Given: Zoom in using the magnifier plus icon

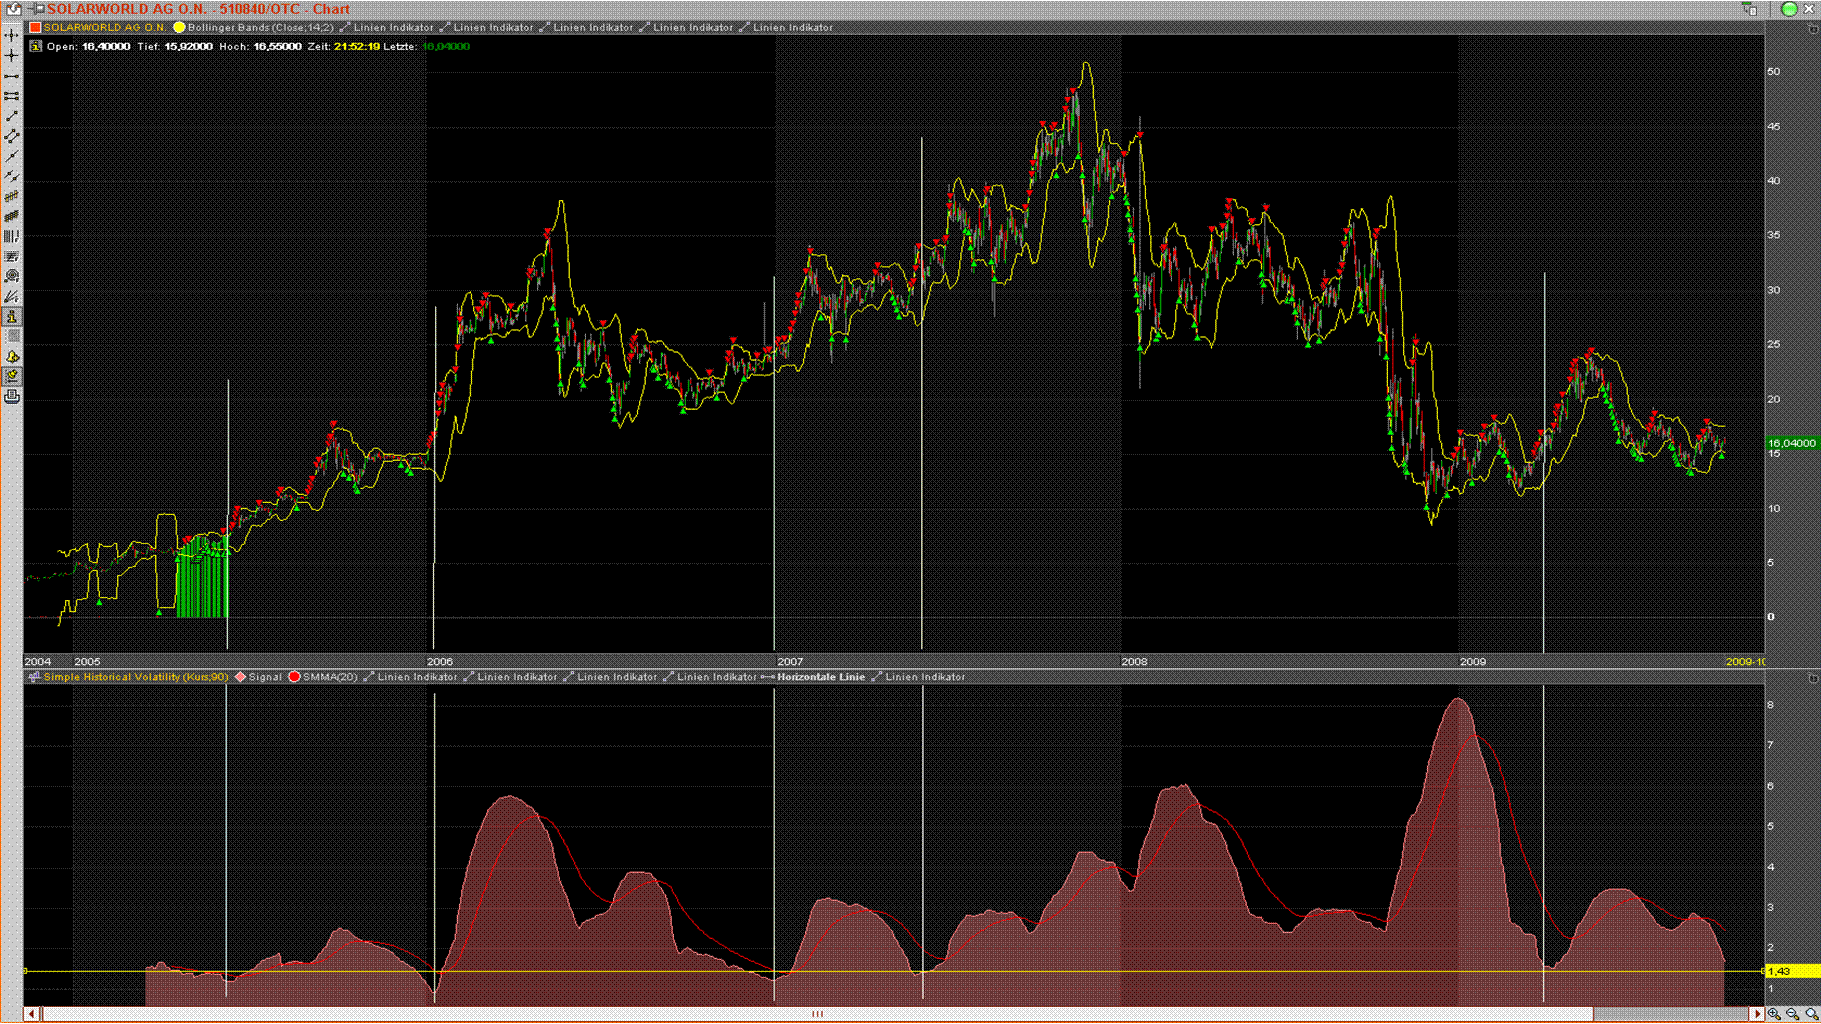Looking at the screenshot, I should click(x=1774, y=1014).
